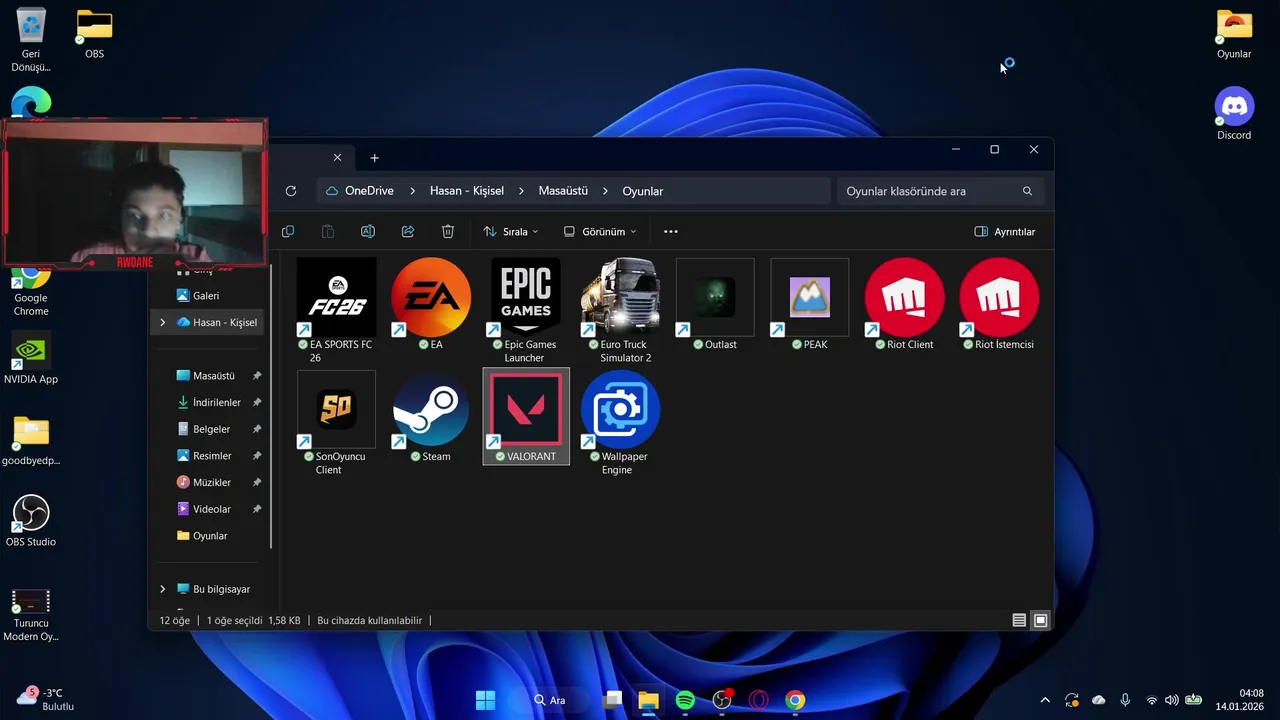The width and height of the screenshot is (1280, 720).
Task: Click Oyunlar breadcrumb segment
Action: pos(643,191)
